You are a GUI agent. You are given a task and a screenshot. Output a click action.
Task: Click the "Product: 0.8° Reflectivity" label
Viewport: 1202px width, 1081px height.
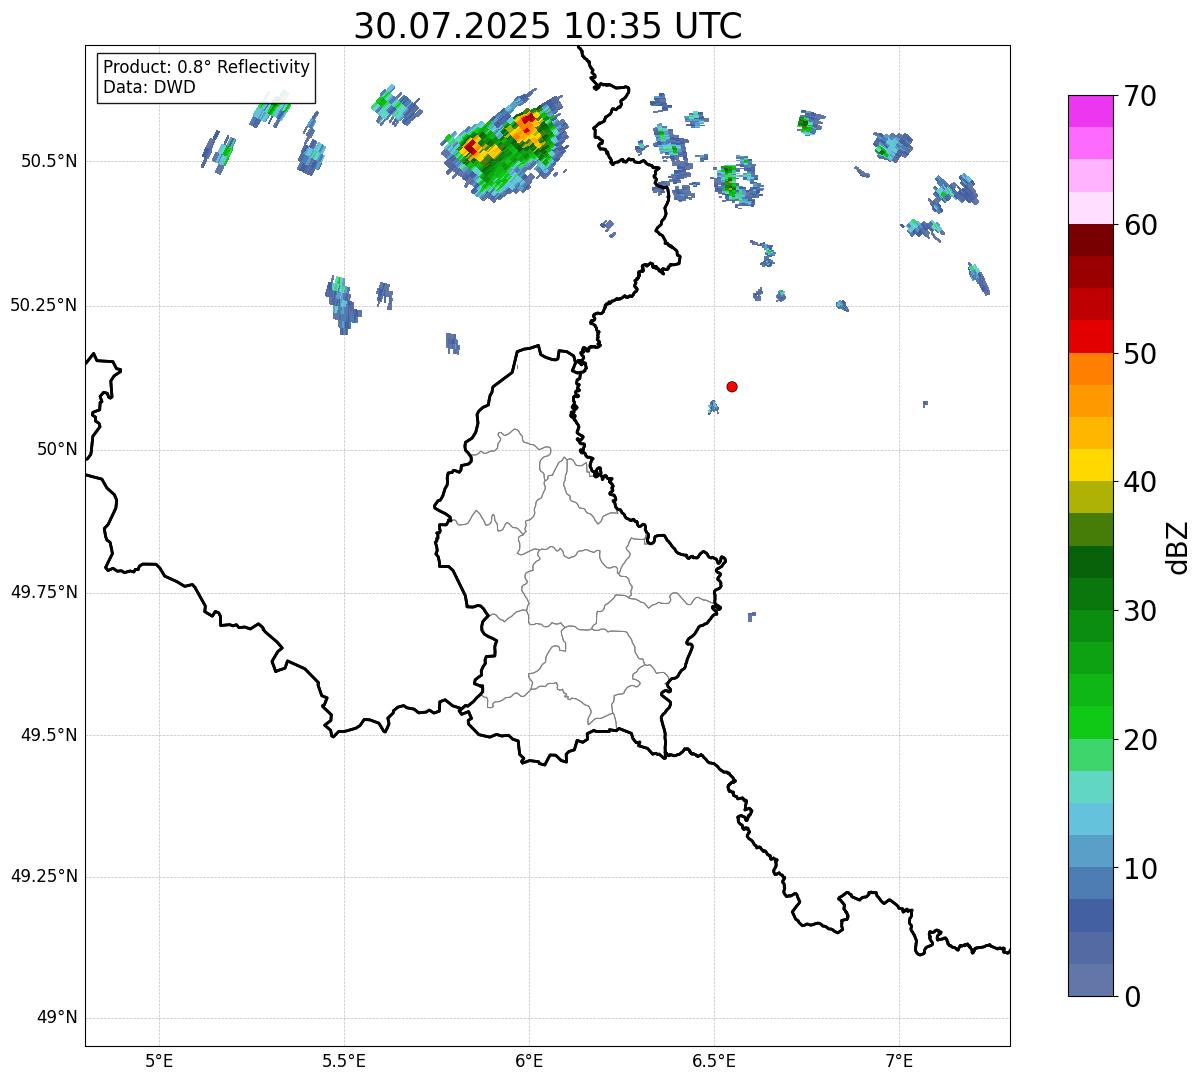[207, 67]
